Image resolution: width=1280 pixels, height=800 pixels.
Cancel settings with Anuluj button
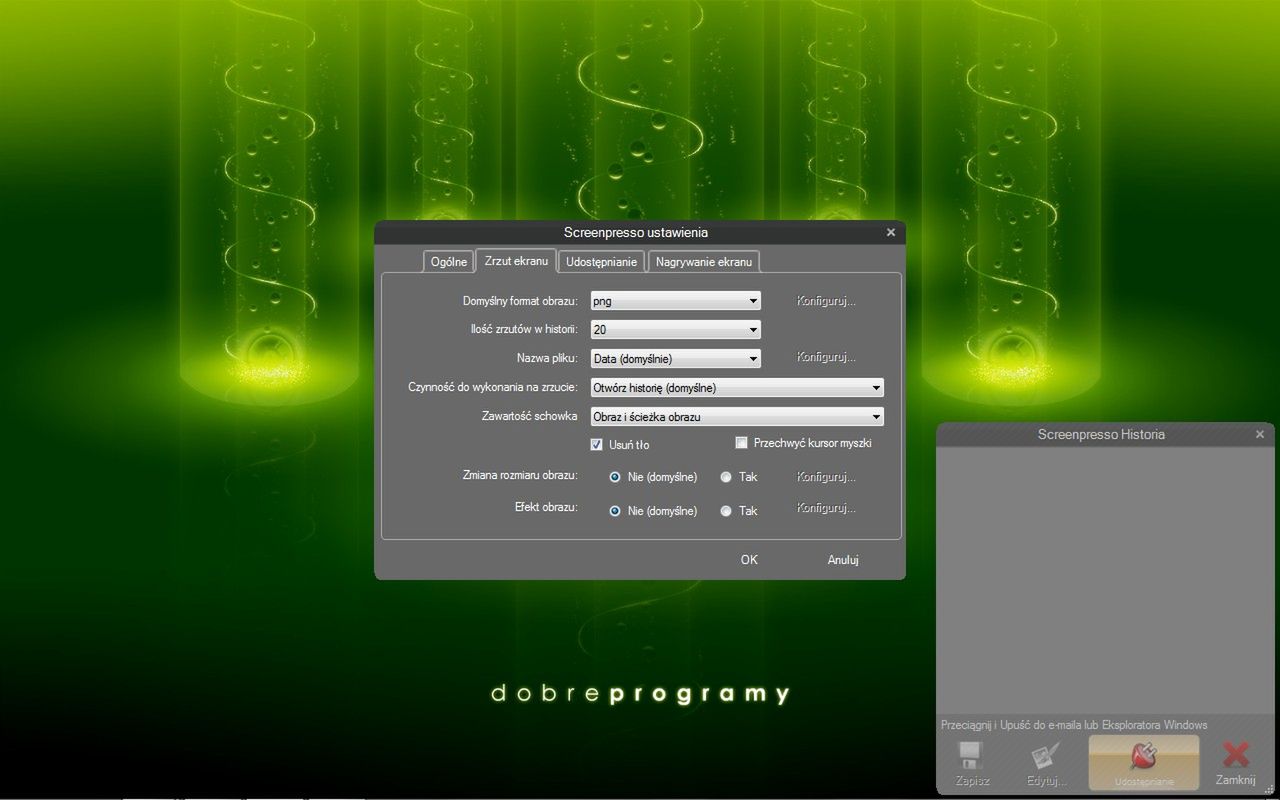point(843,560)
